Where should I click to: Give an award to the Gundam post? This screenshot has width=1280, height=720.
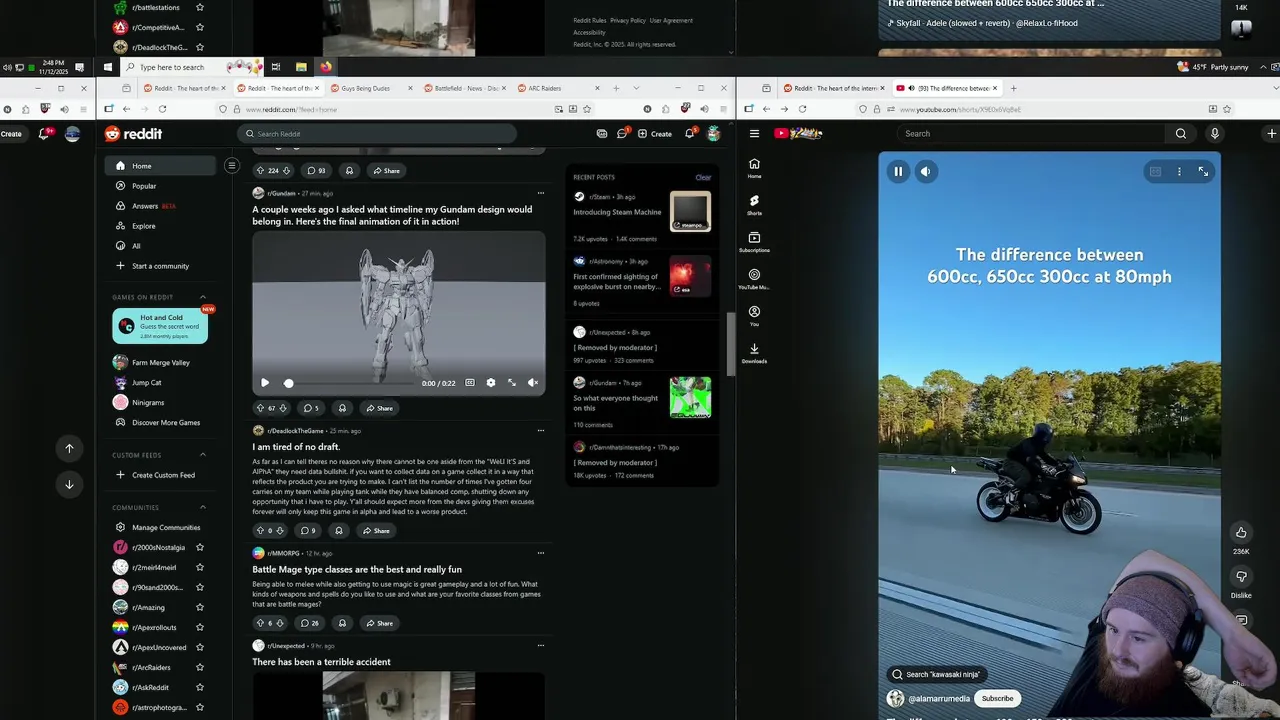tap(342, 408)
